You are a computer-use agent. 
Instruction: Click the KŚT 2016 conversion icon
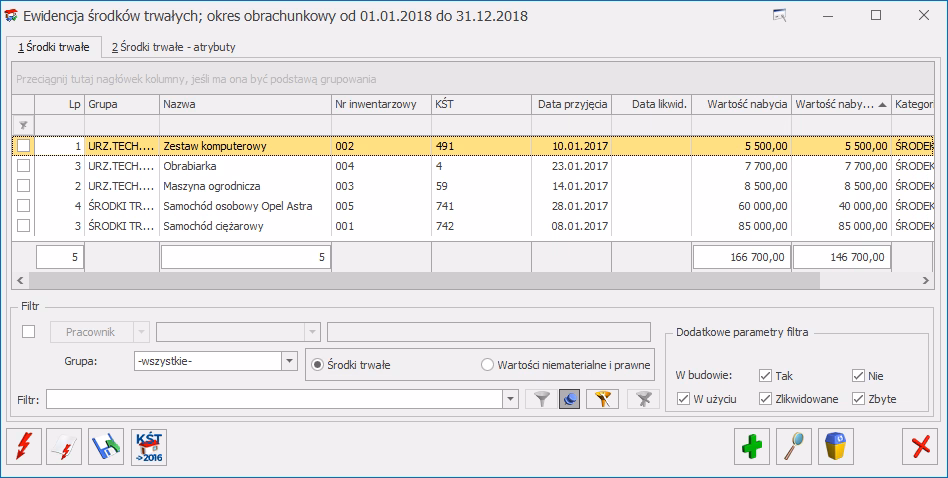tap(148, 446)
